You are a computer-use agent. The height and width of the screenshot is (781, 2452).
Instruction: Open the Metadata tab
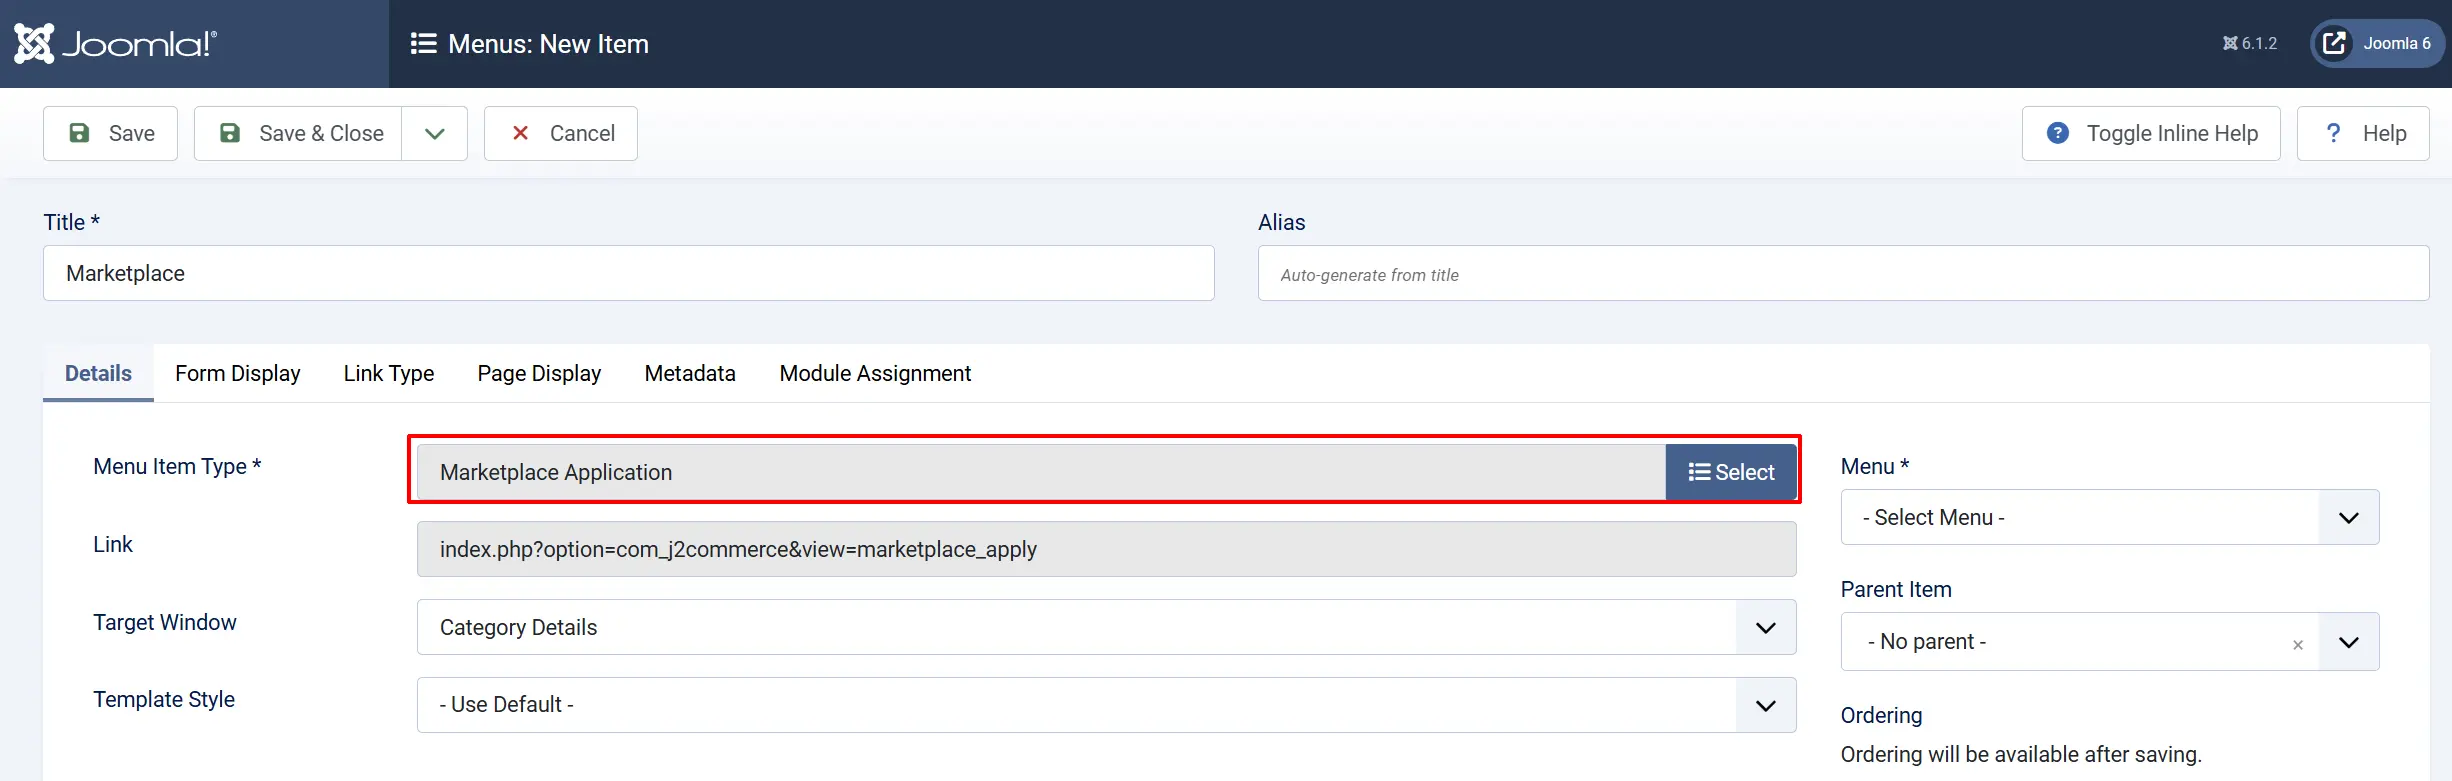(x=690, y=373)
